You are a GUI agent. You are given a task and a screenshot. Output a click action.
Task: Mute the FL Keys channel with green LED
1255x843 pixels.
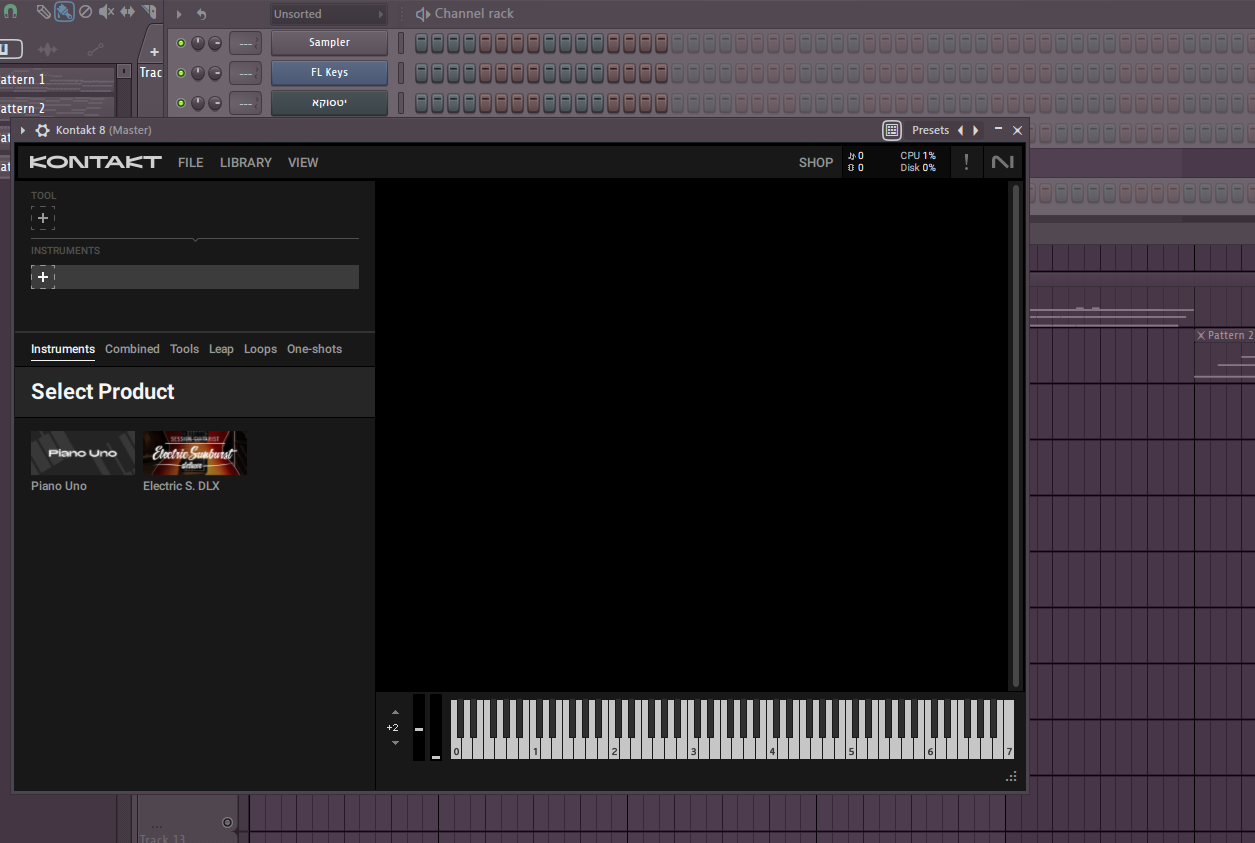[181, 73]
